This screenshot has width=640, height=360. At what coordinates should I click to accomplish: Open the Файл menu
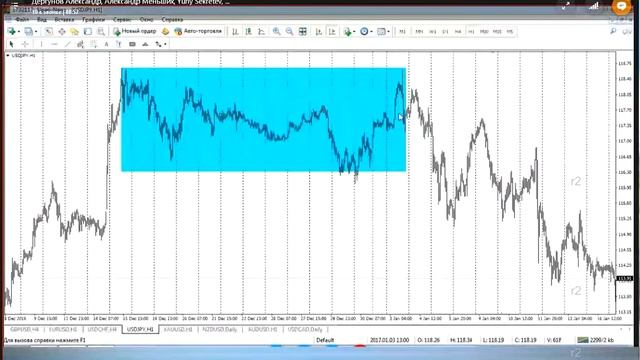[22, 20]
